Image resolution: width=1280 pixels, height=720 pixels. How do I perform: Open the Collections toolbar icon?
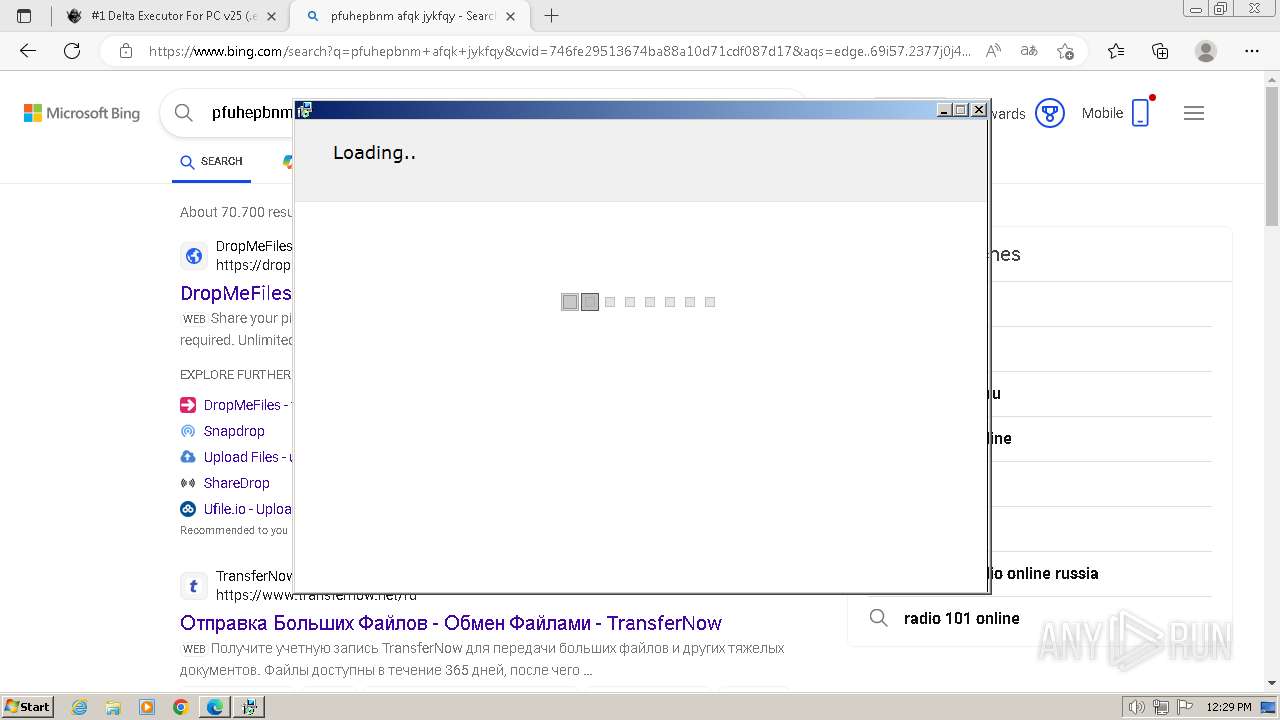click(x=1160, y=51)
